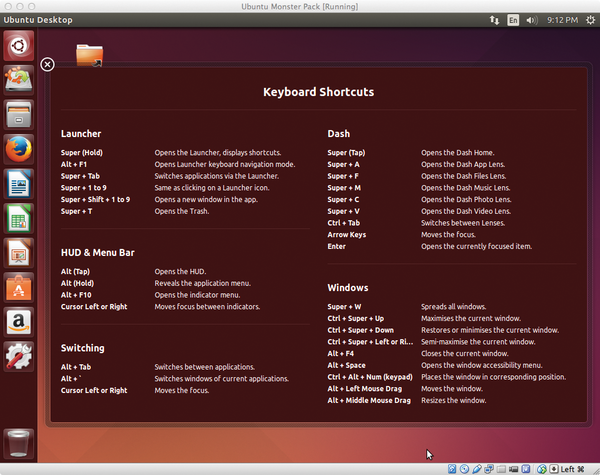Image resolution: width=600 pixels, height=475 pixels.
Task: Click the 'Left ⌘' host key label
Action: coord(572,469)
